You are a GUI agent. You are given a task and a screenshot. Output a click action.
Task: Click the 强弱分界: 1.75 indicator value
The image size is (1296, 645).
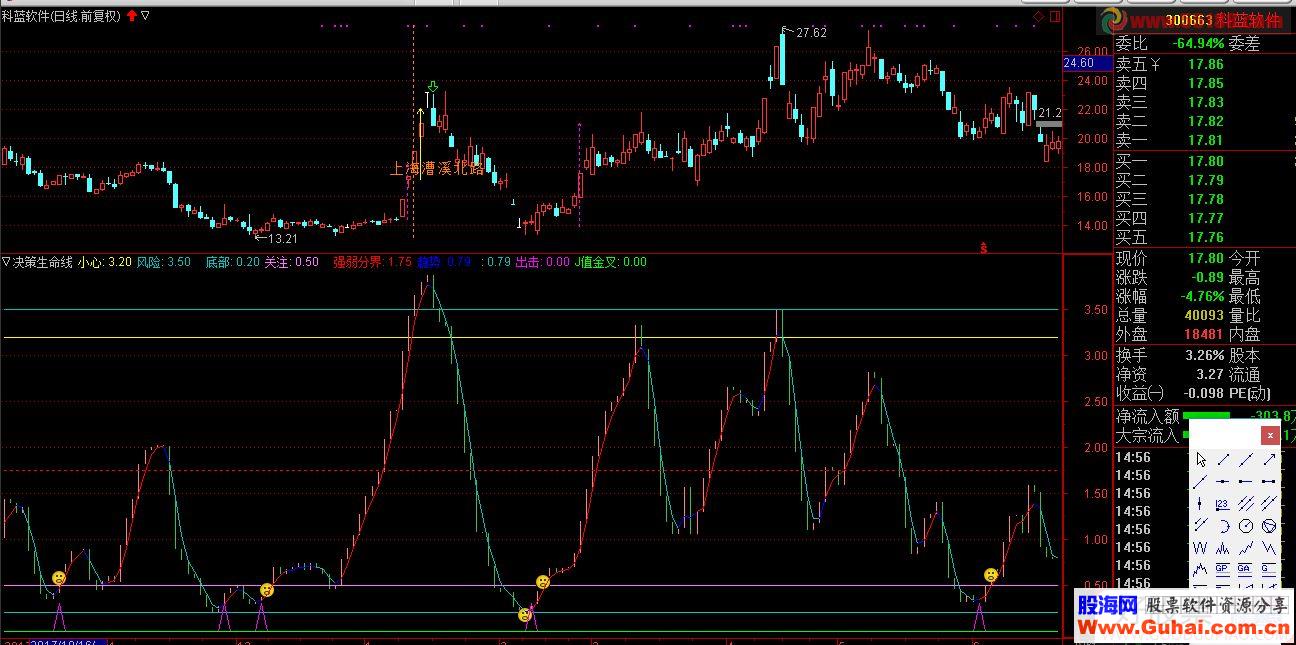(372, 262)
